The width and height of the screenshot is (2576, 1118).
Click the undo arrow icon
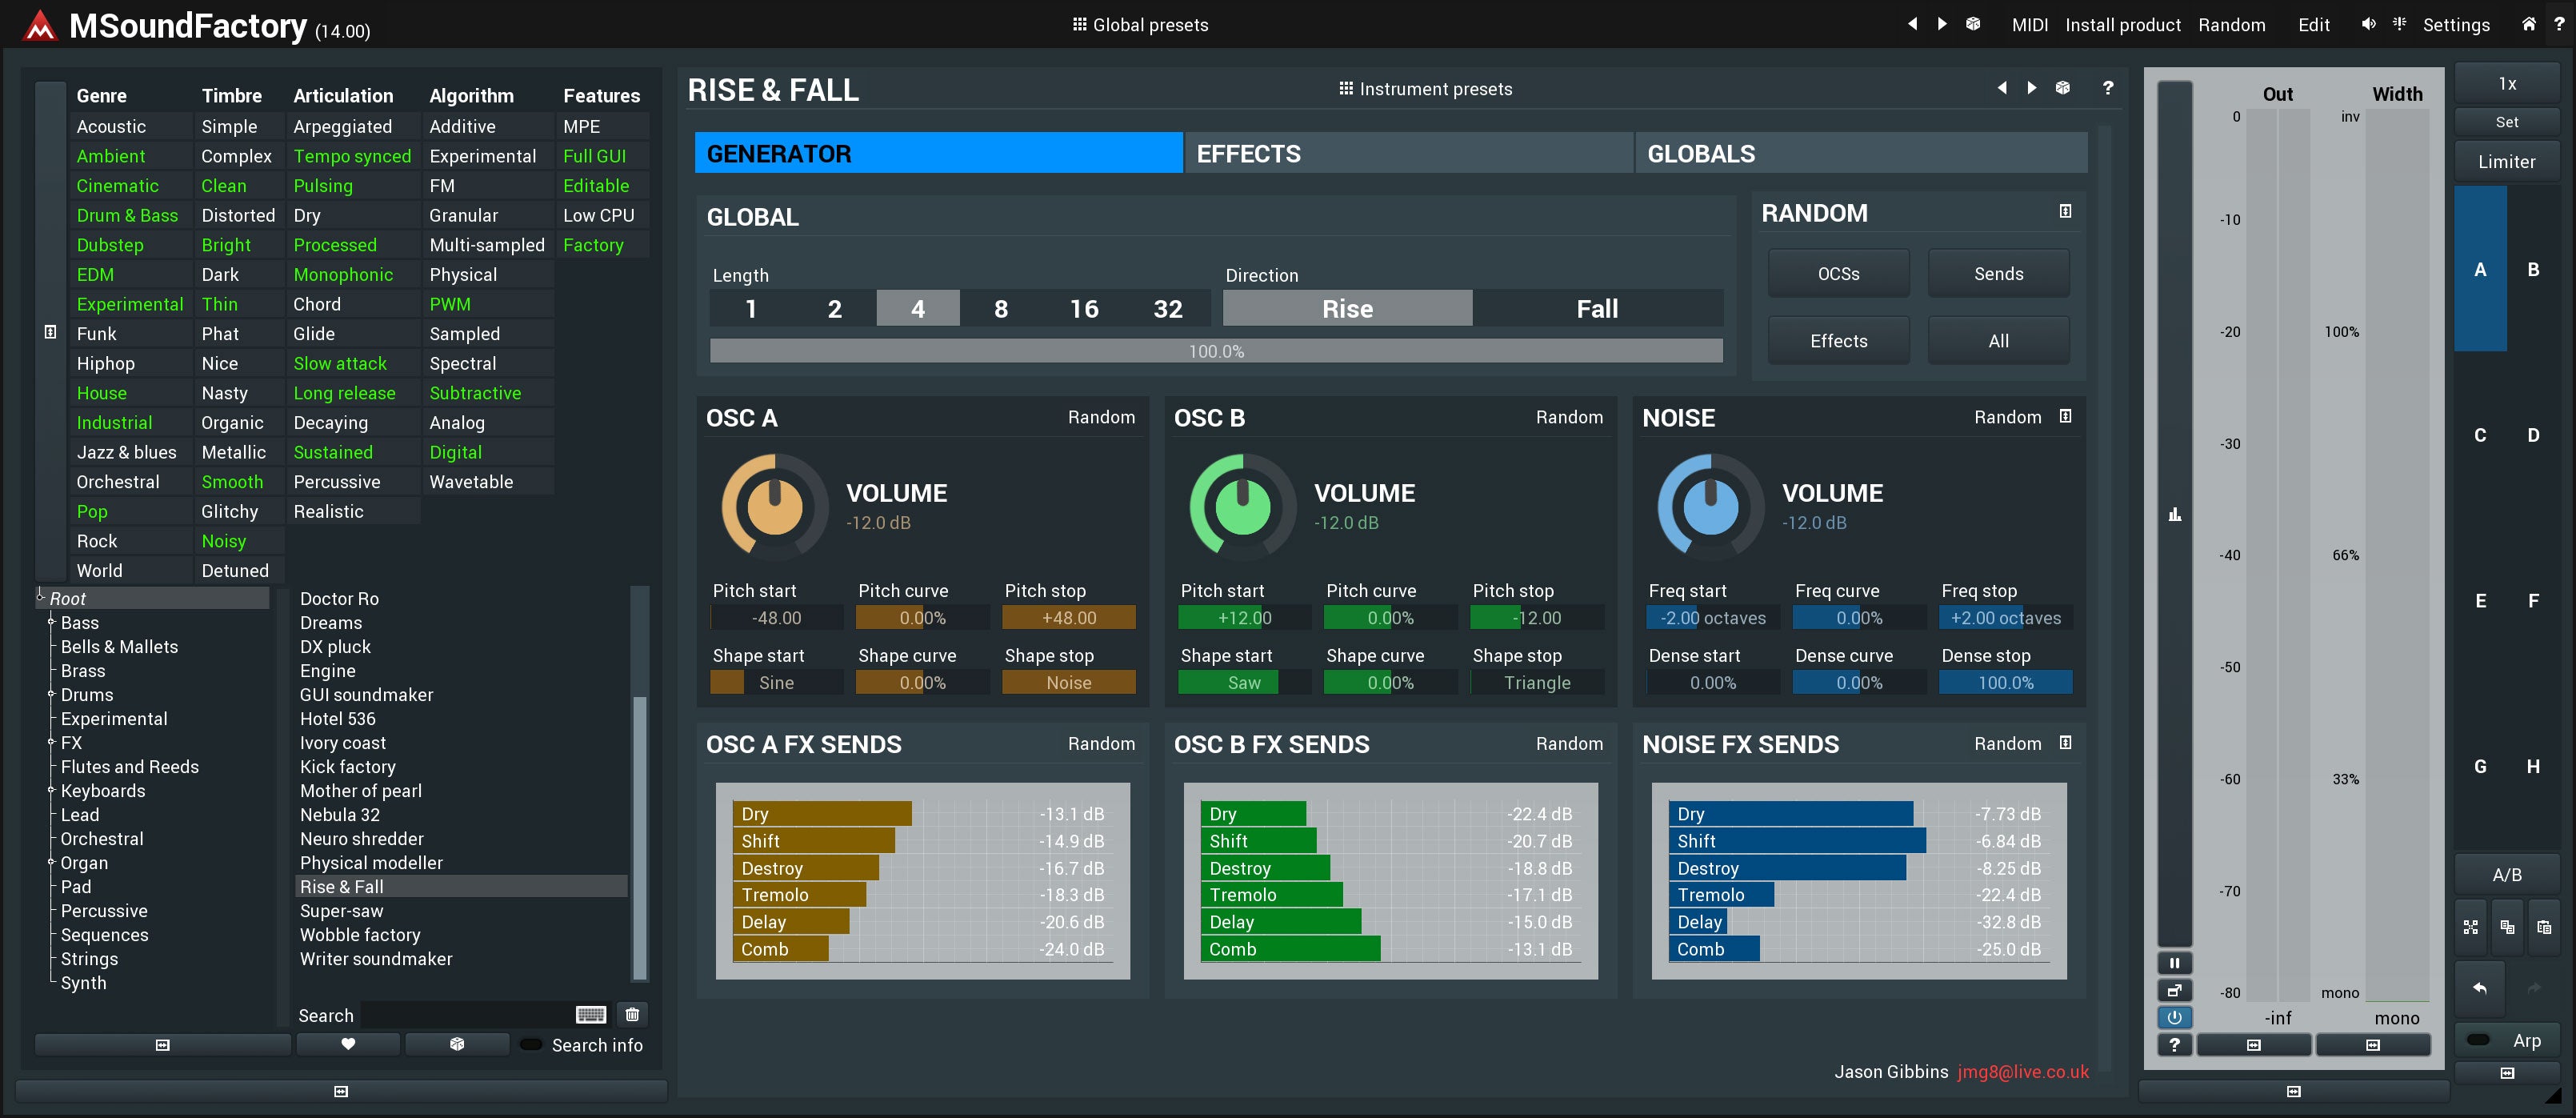tap(2480, 988)
